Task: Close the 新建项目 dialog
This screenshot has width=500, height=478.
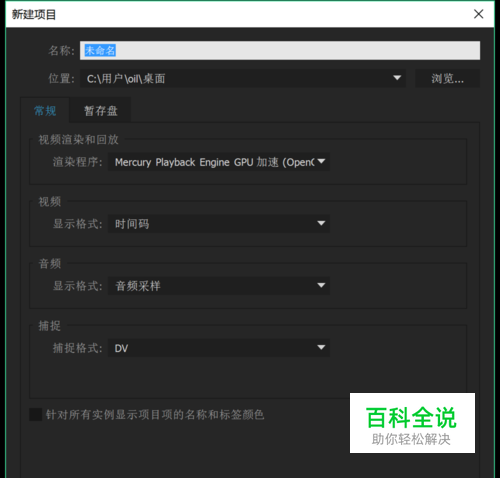Action: (479, 14)
